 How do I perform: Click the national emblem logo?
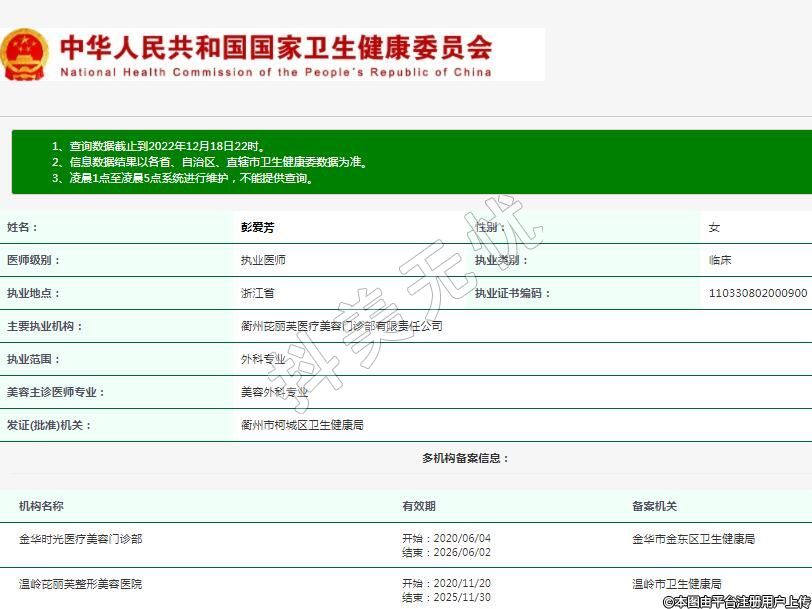coord(24,54)
